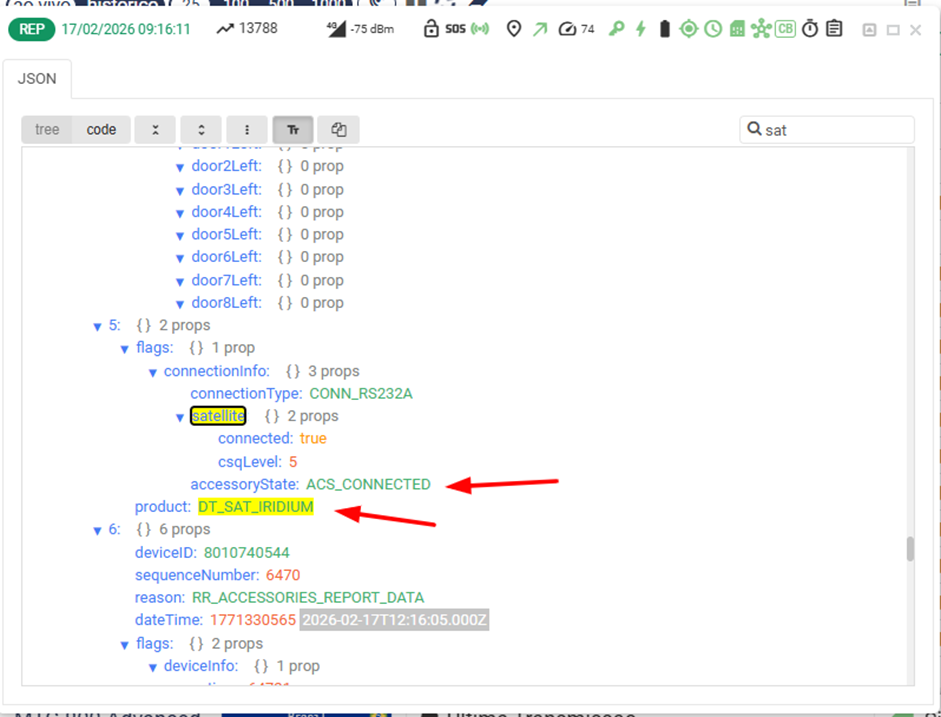This screenshot has height=717, width=941.
Task: Click the black battery icon
Action: coord(664,29)
